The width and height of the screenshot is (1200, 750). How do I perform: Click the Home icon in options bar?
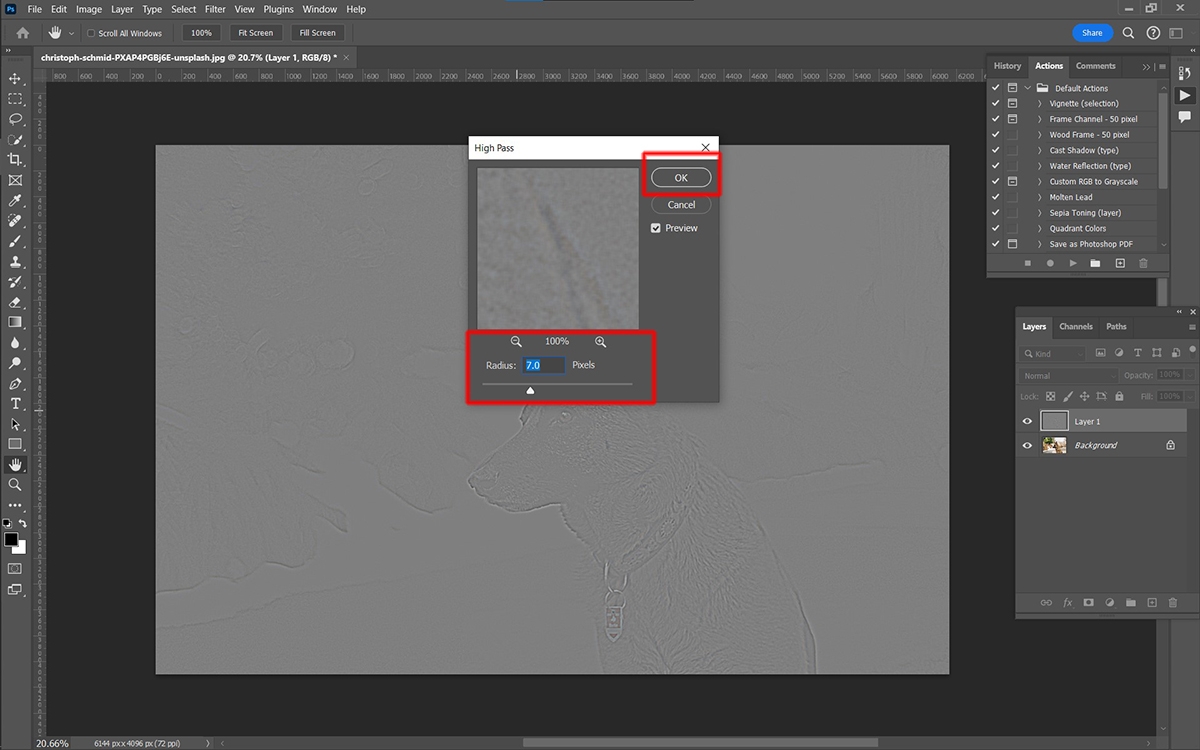[x=22, y=33]
